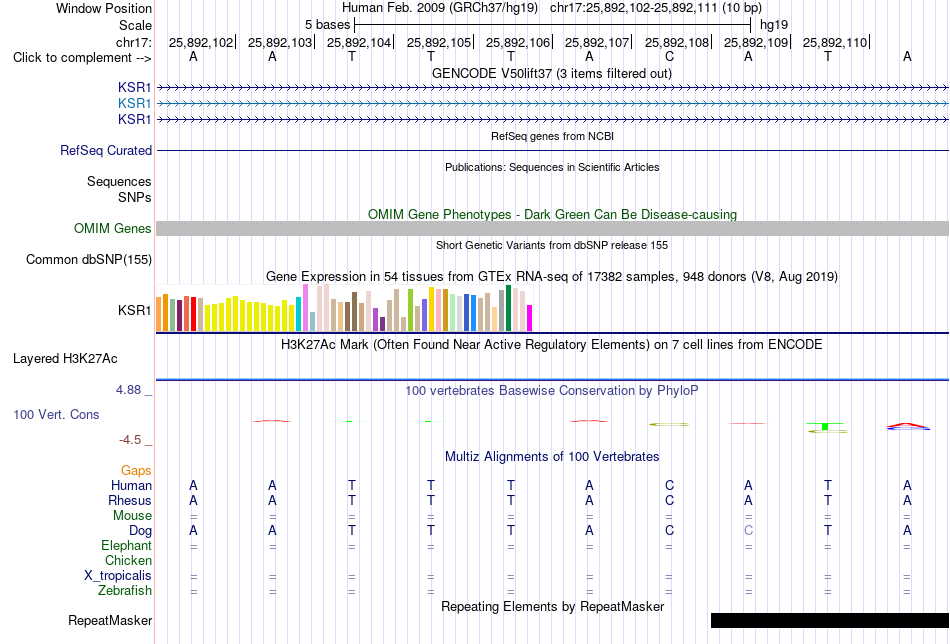Click the Window Position label
The image size is (950, 644).
(104, 8)
